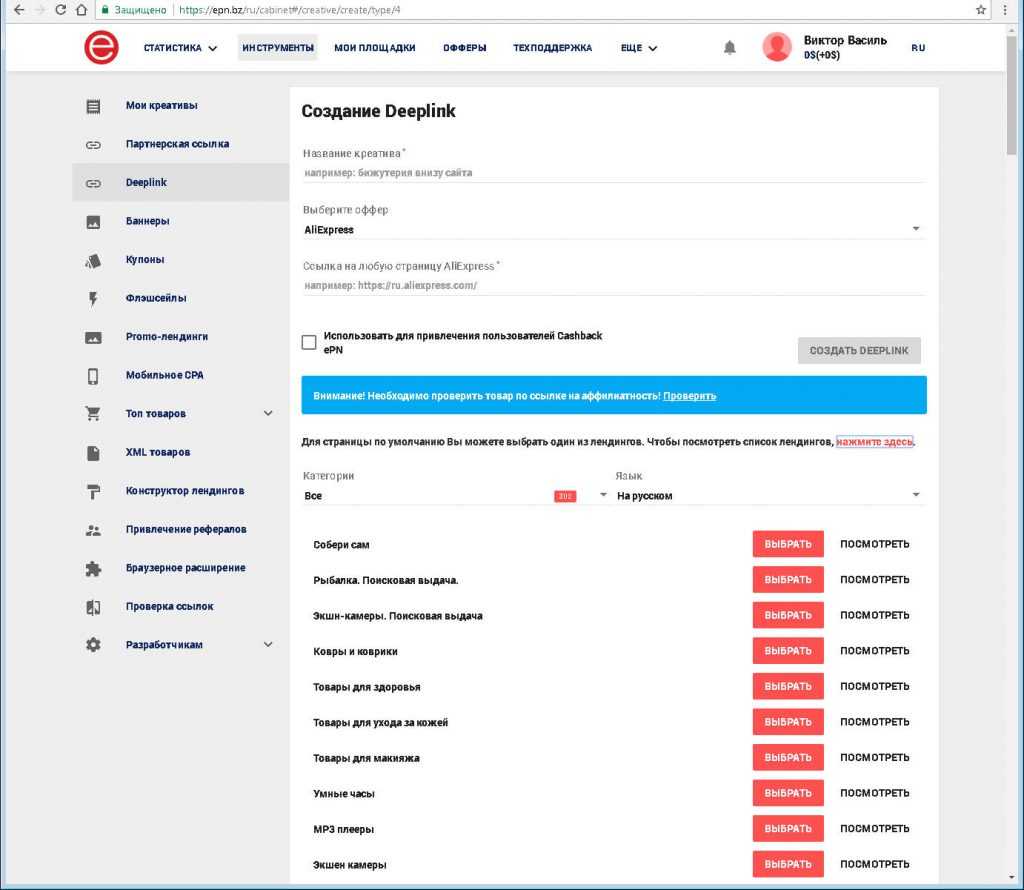The height and width of the screenshot is (890, 1024).
Task: Click the browser extension puzzle icon
Action: pyautogui.click(x=93, y=568)
